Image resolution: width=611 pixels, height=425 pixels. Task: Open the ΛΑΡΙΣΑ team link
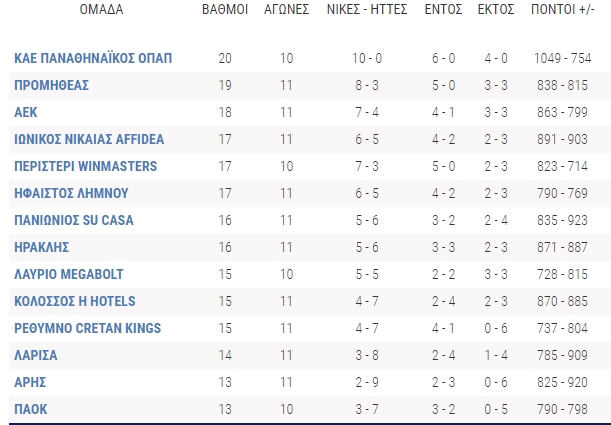coord(35,355)
